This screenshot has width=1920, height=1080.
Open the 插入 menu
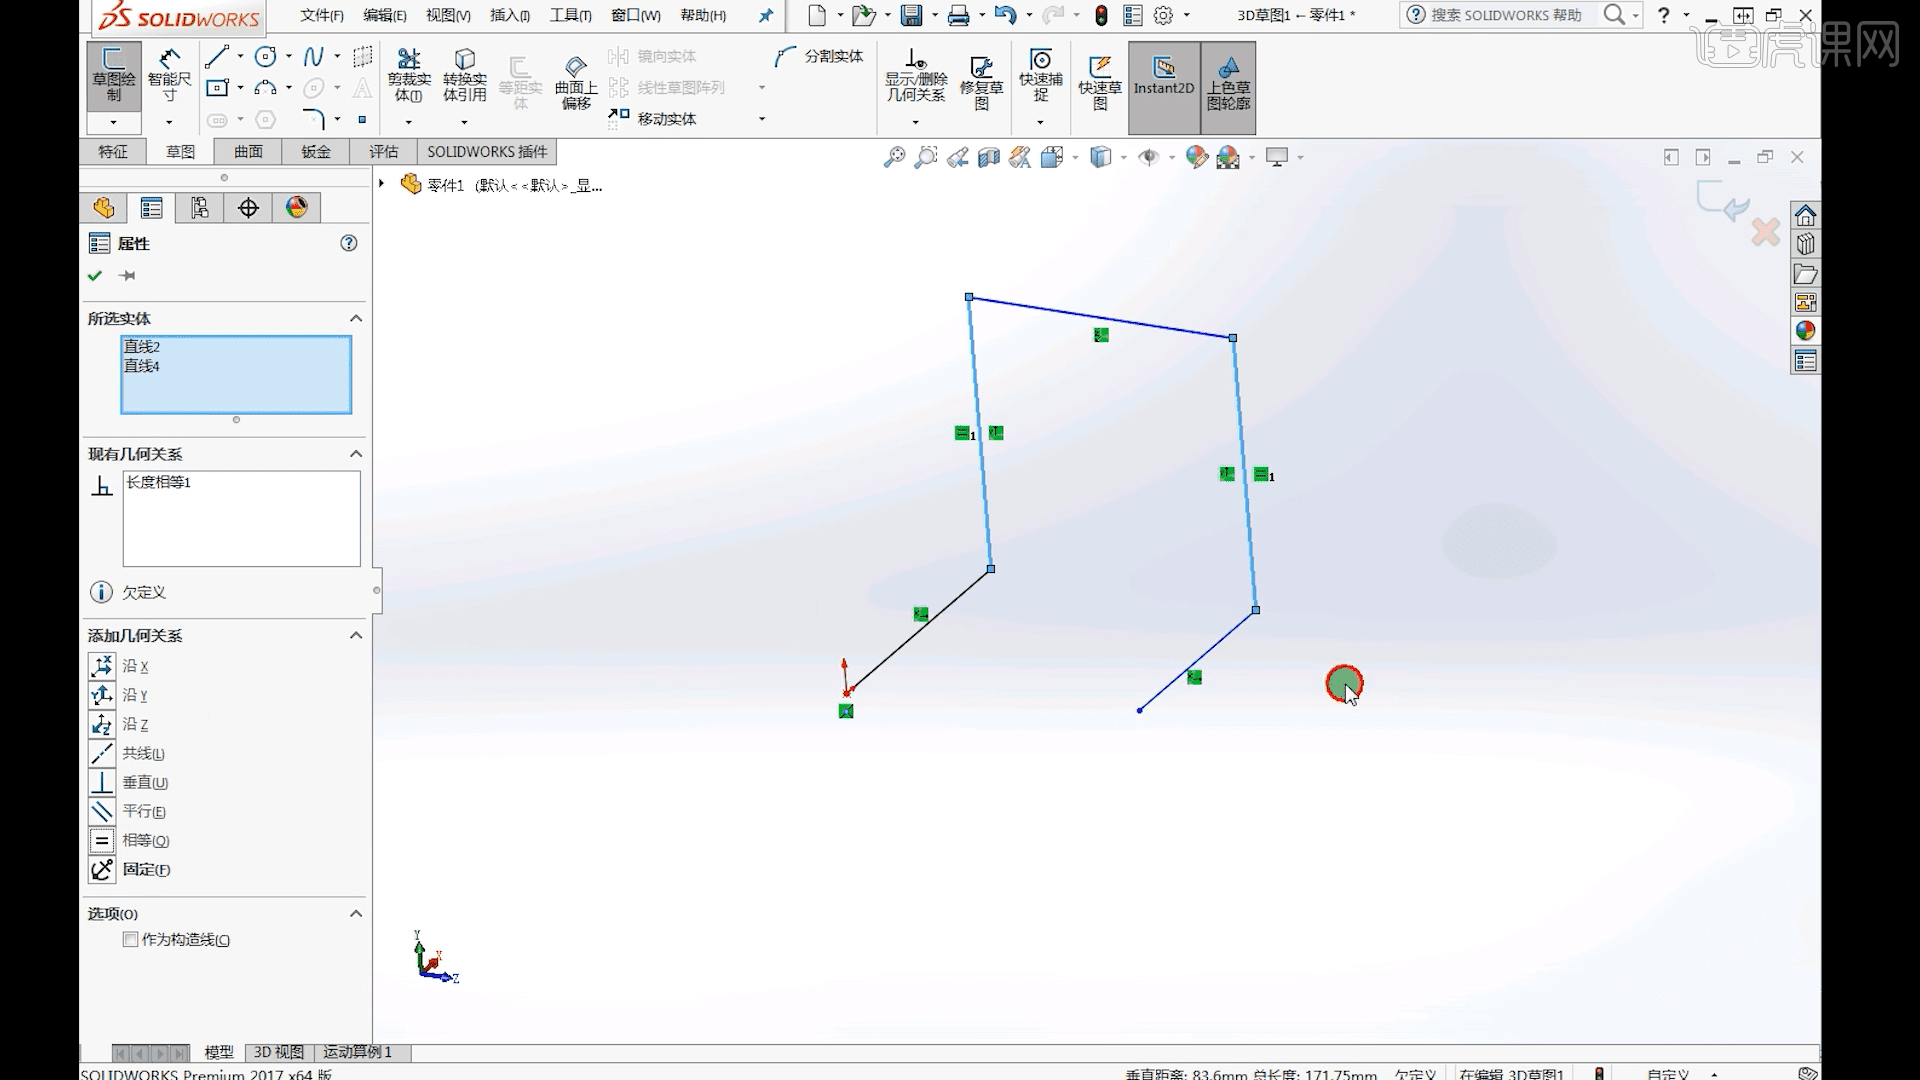pos(508,15)
